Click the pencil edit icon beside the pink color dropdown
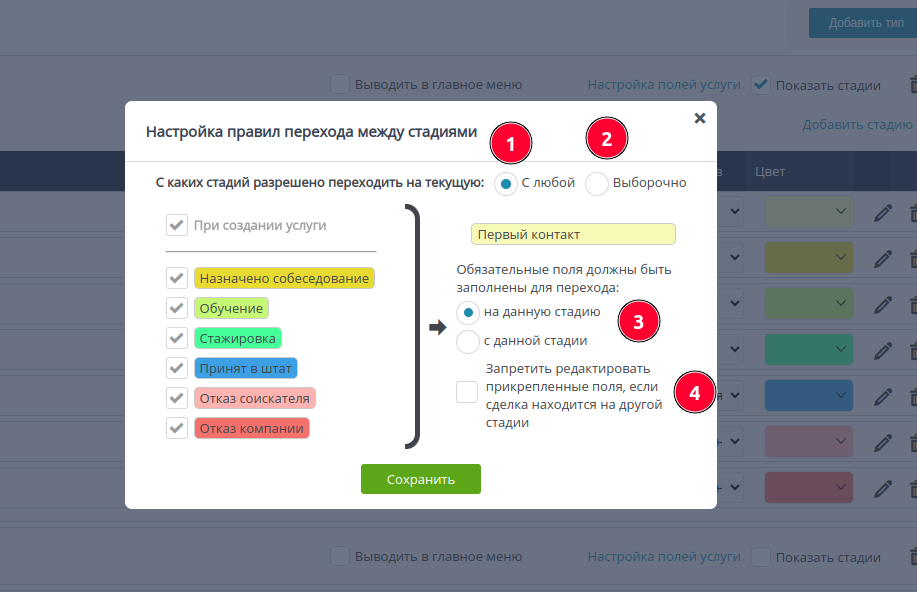The width and height of the screenshot is (917, 592). coord(882,441)
